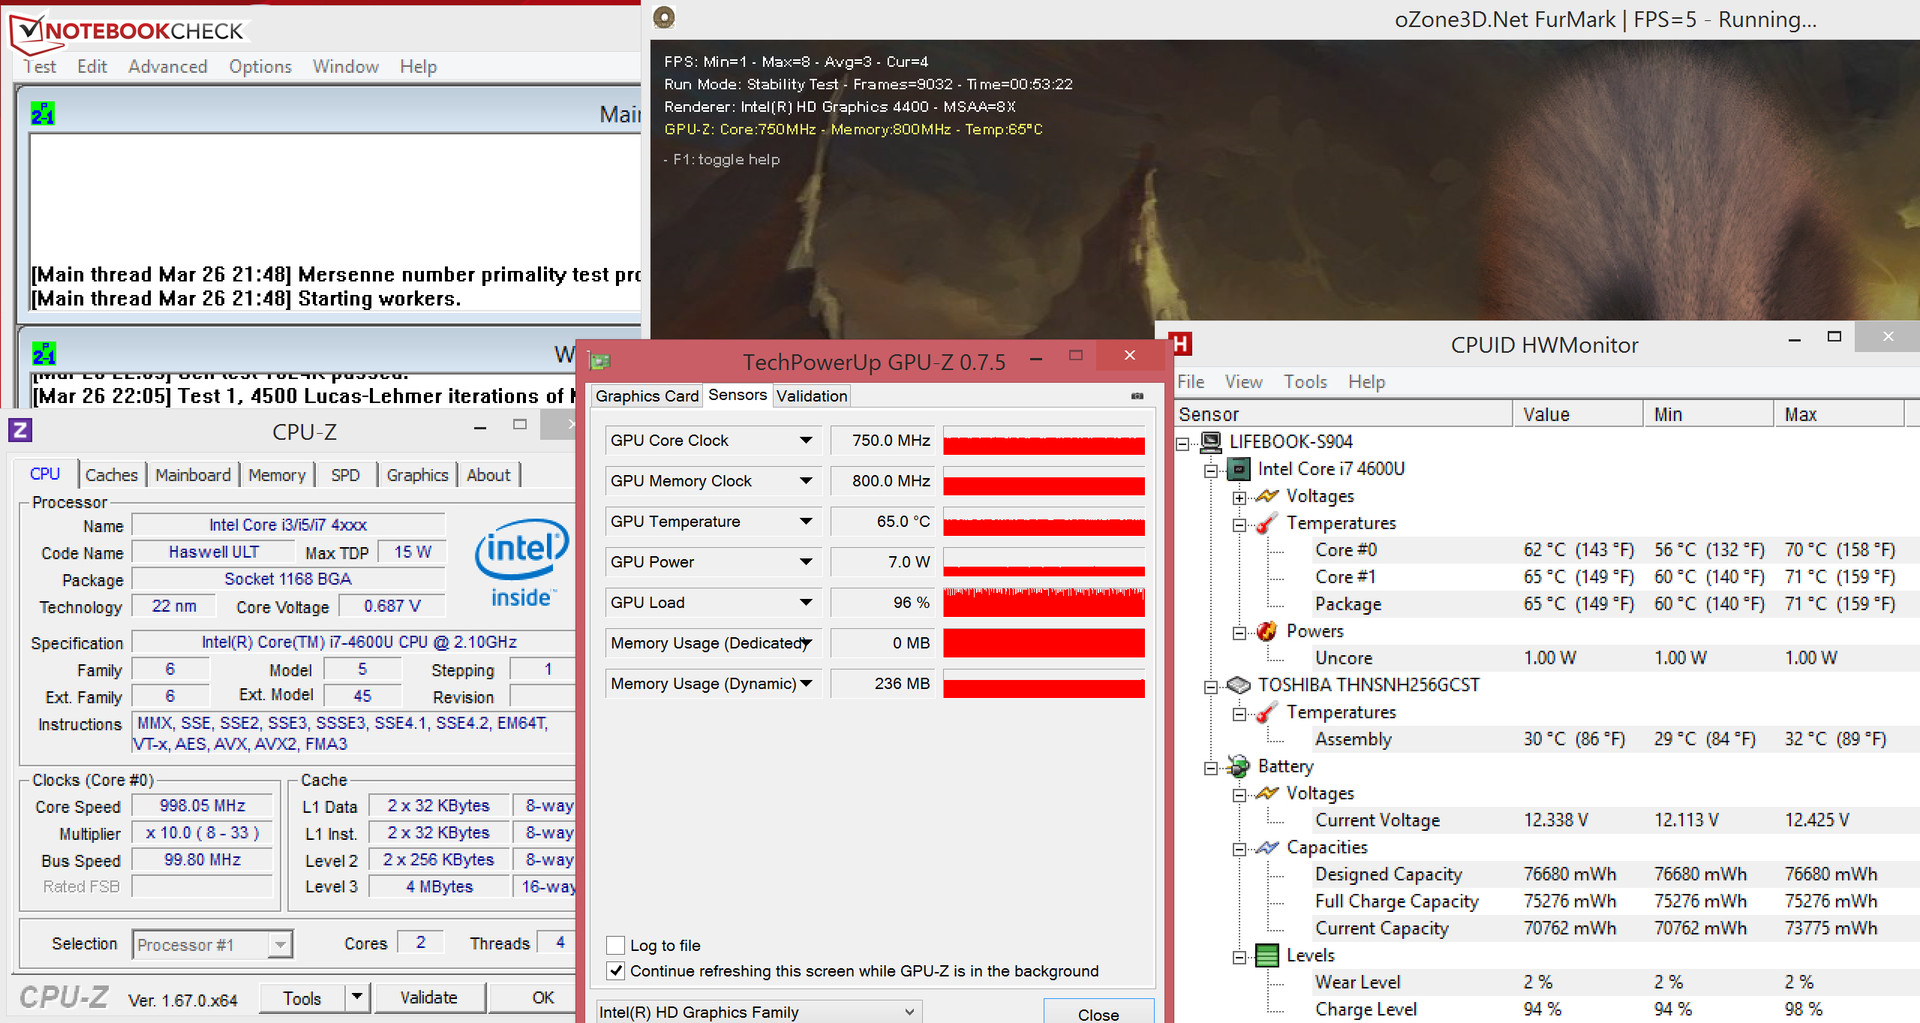This screenshot has height=1023, width=1920.
Task: Open the CPU-Z Tools dropdown arrow
Action: click(357, 997)
